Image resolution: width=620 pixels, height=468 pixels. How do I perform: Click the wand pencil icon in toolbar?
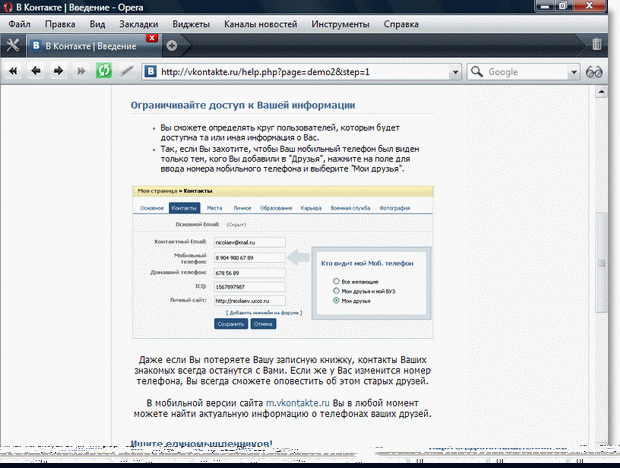coord(127,71)
